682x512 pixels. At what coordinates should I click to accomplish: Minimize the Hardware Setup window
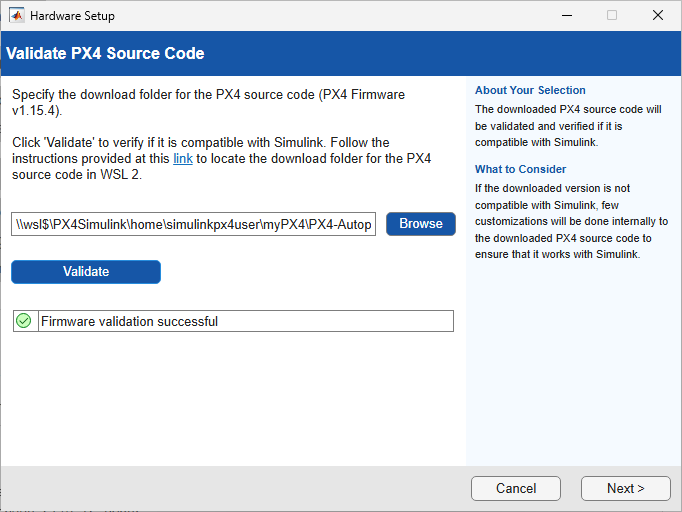click(x=567, y=15)
